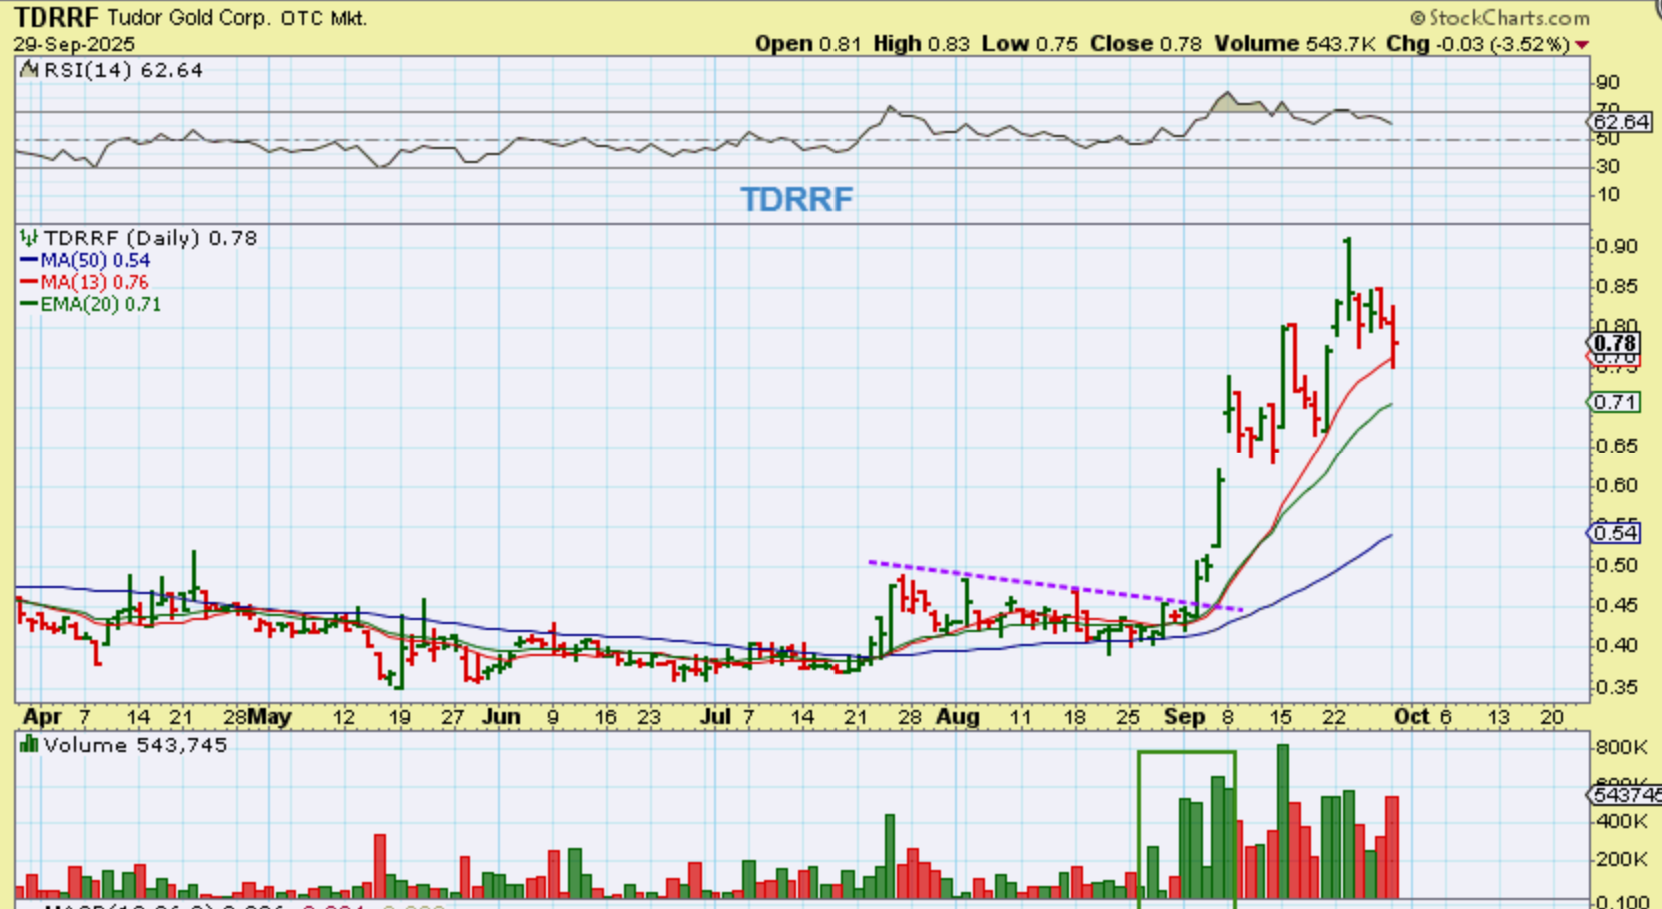
Task: Click the Oct month label on the date axis
Action: pyautogui.click(x=1411, y=717)
